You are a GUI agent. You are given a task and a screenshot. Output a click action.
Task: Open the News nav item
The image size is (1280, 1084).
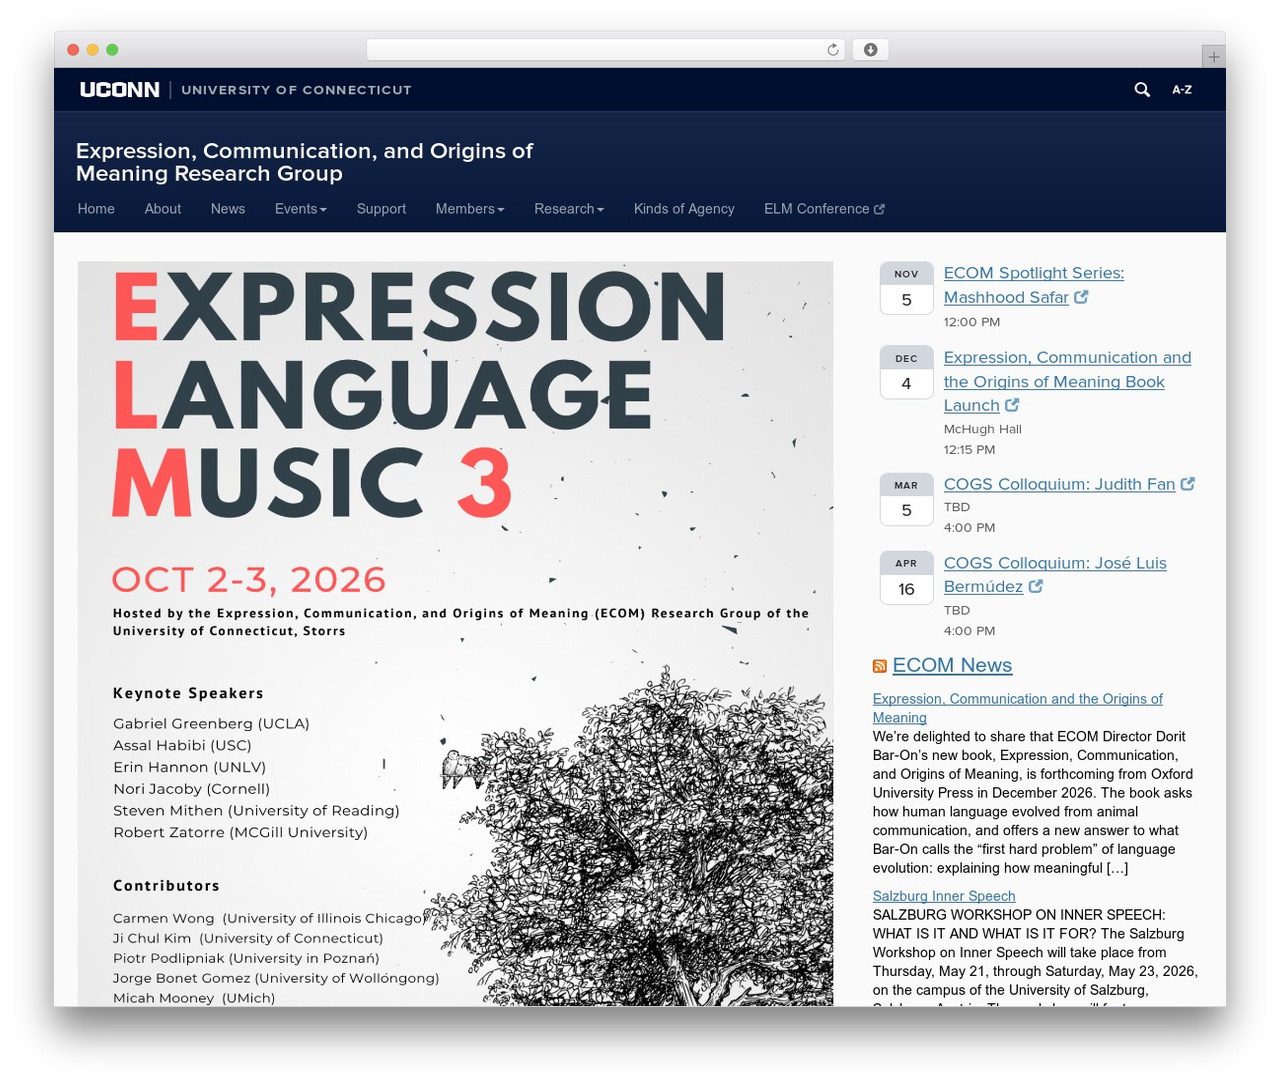click(x=228, y=209)
